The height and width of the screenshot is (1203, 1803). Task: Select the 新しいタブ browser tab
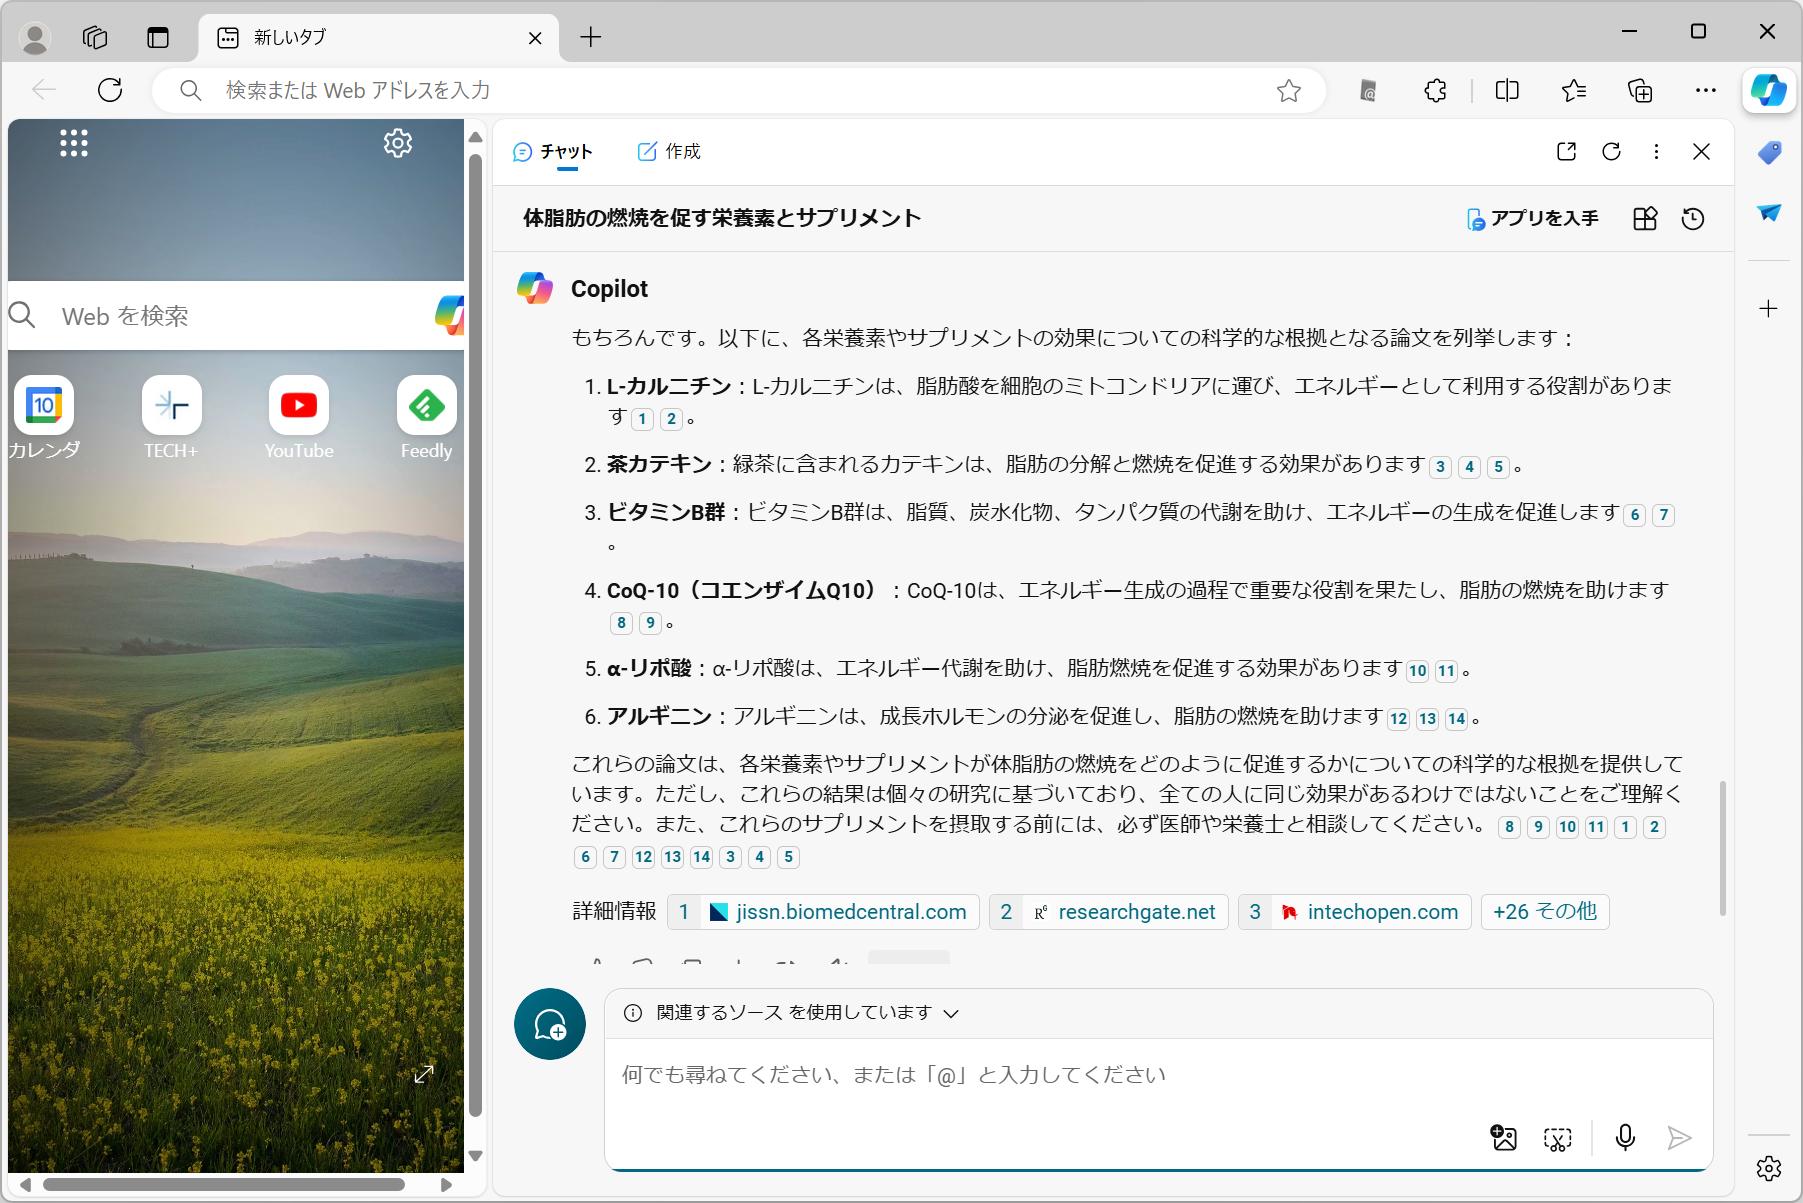point(380,38)
